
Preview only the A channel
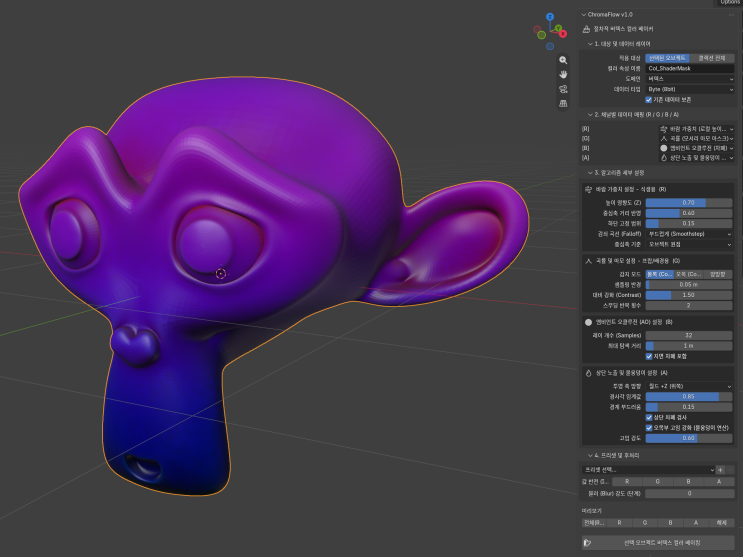(696, 523)
